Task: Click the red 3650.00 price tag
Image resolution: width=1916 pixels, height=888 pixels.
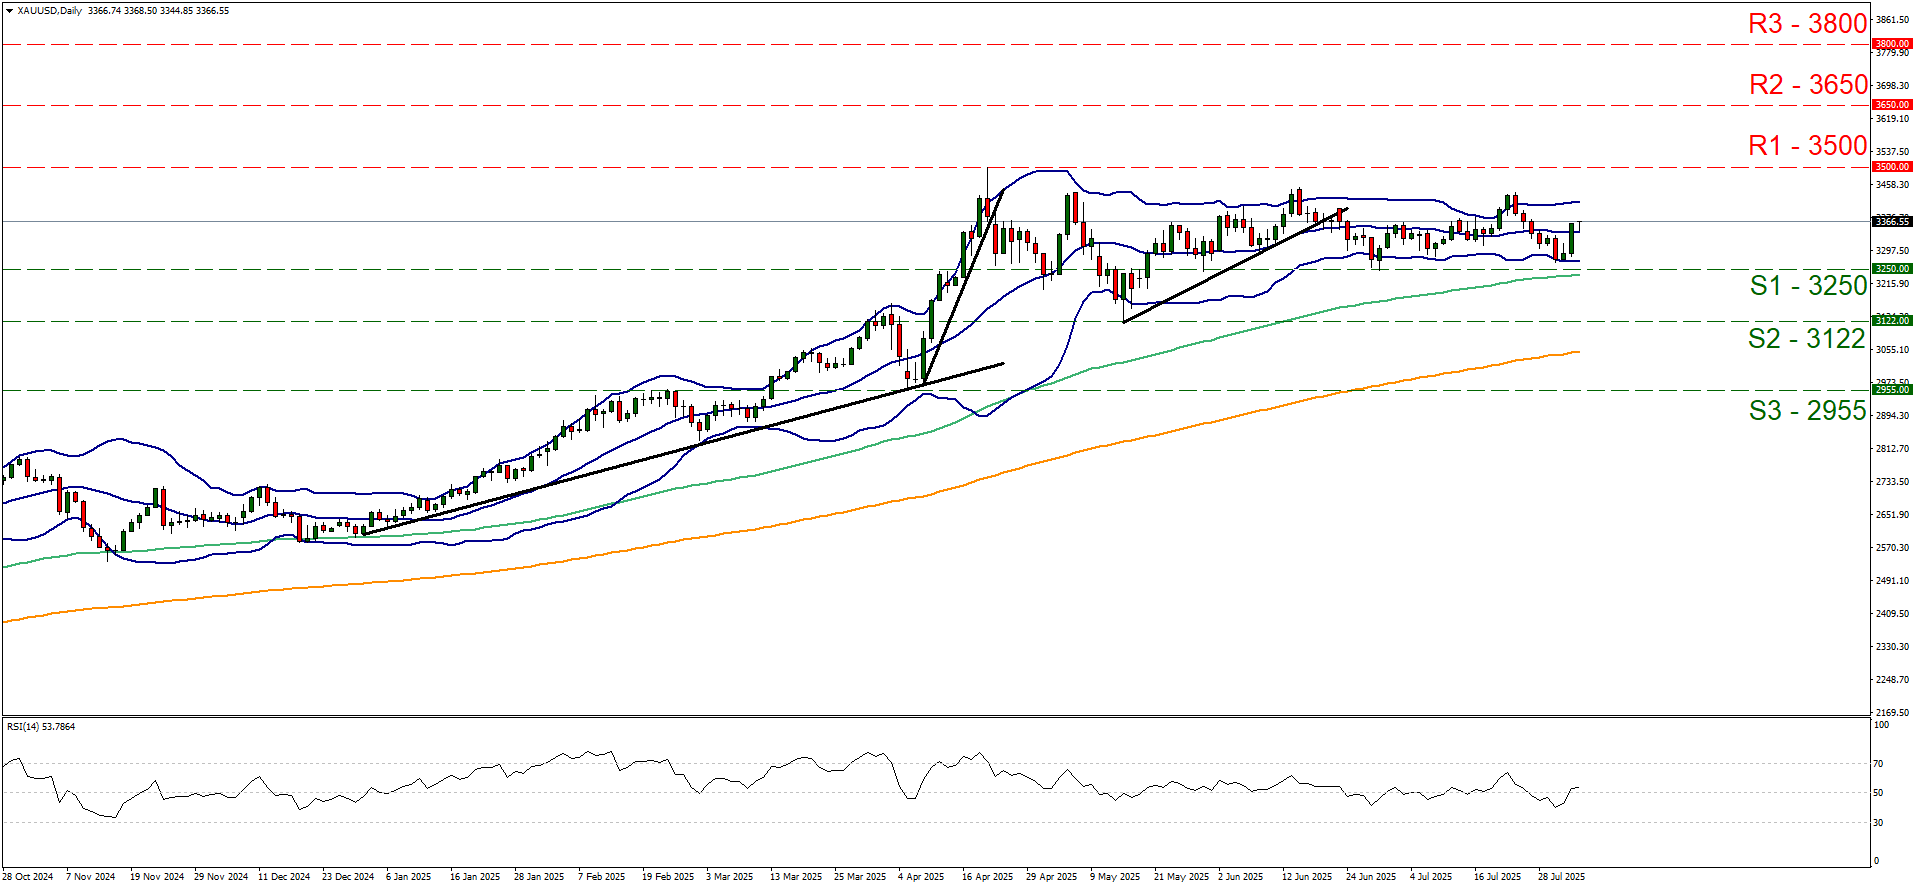Action: [x=1892, y=105]
